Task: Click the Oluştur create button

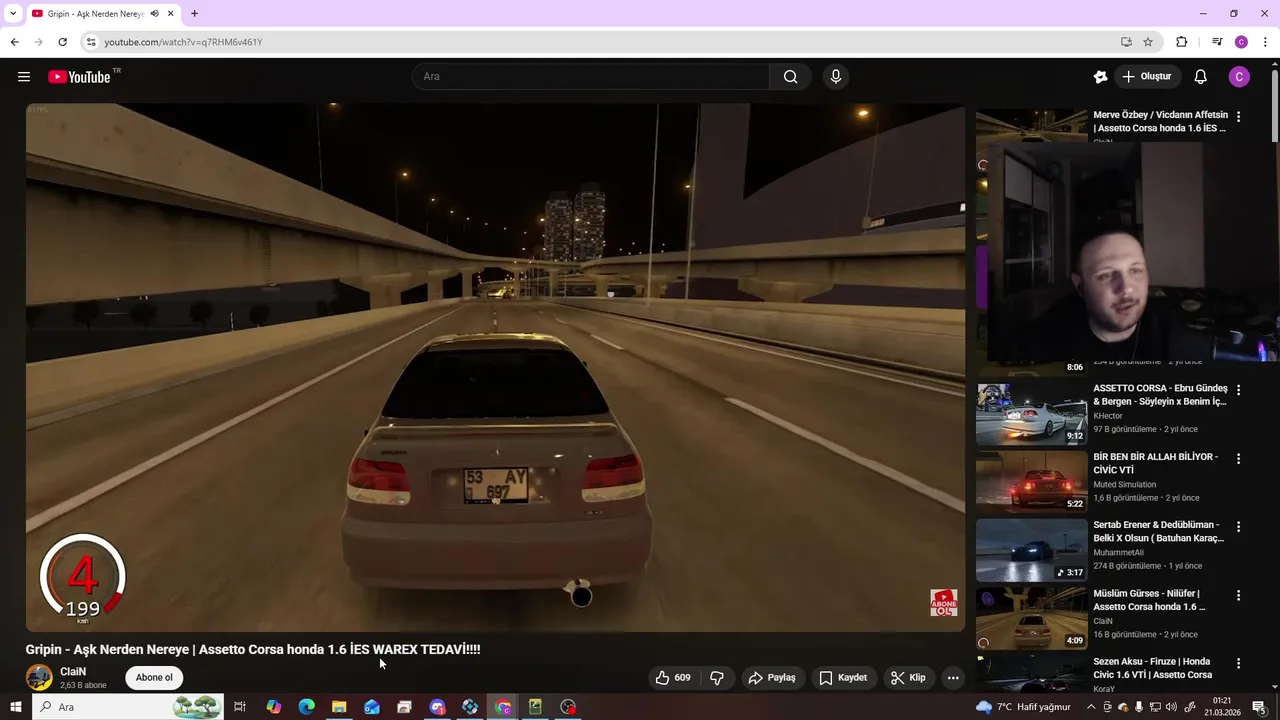Action: (x=1147, y=77)
